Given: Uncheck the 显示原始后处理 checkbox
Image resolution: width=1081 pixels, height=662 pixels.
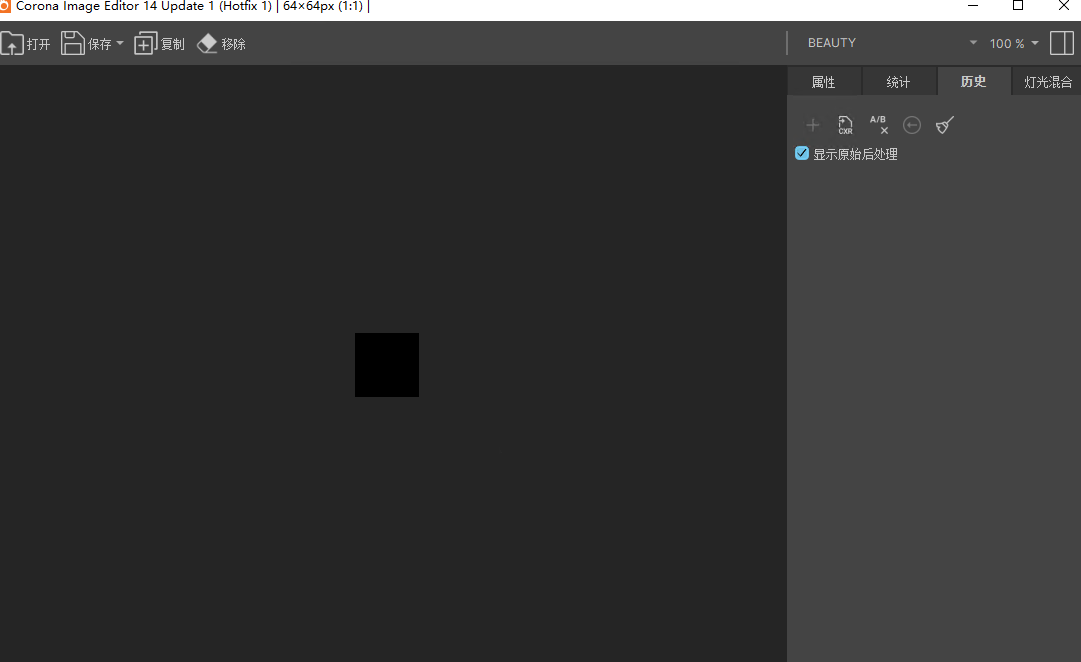Looking at the screenshot, I should [802, 153].
